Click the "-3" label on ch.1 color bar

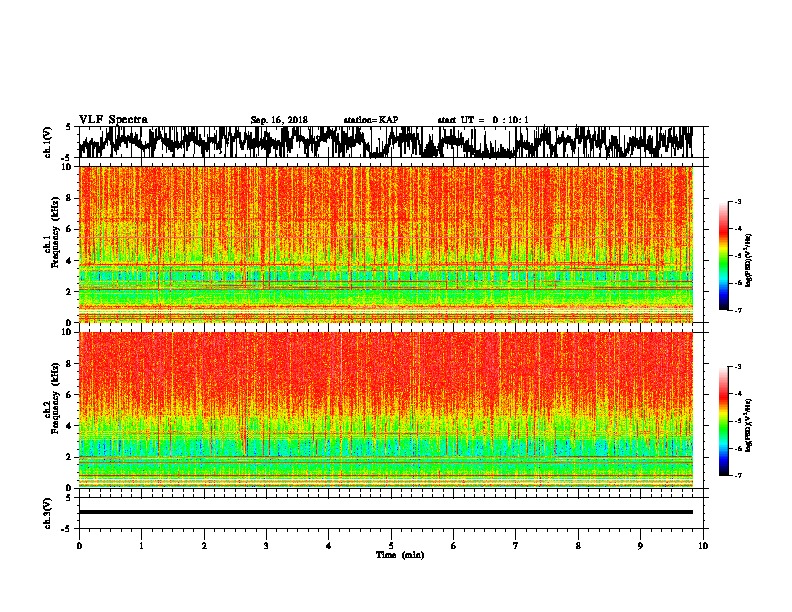point(738,201)
